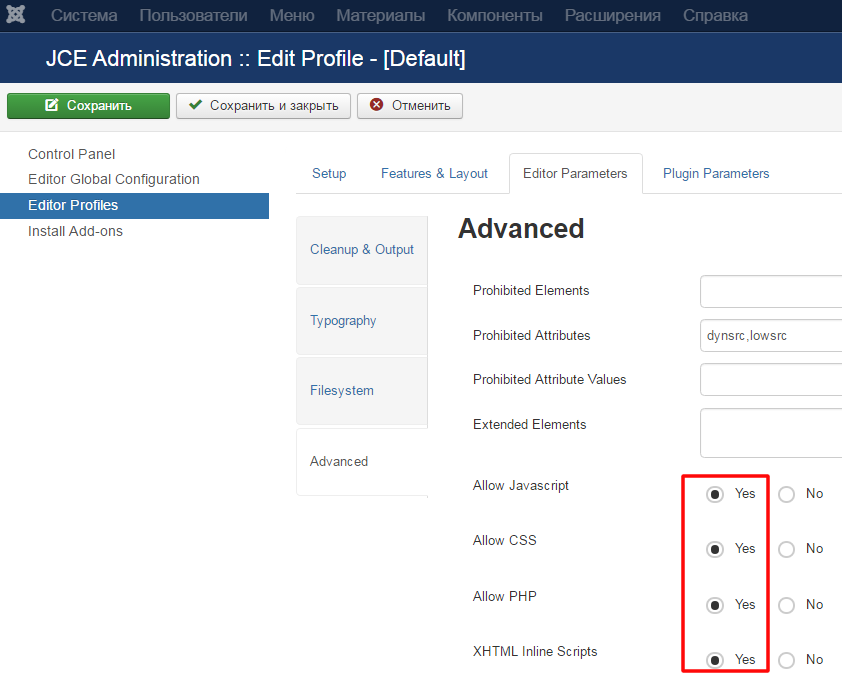Open the Typography section
This screenshot has height=673, width=842.
(x=343, y=321)
